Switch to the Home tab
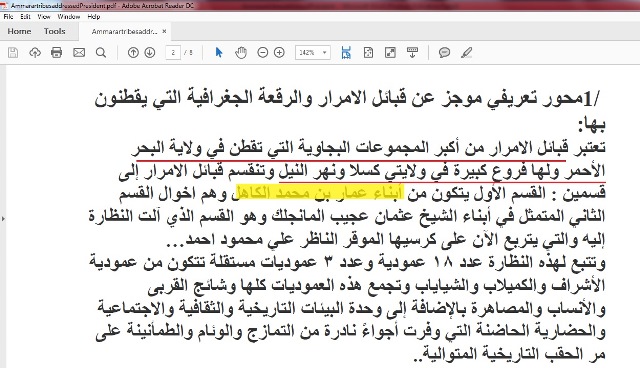 click(19, 31)
